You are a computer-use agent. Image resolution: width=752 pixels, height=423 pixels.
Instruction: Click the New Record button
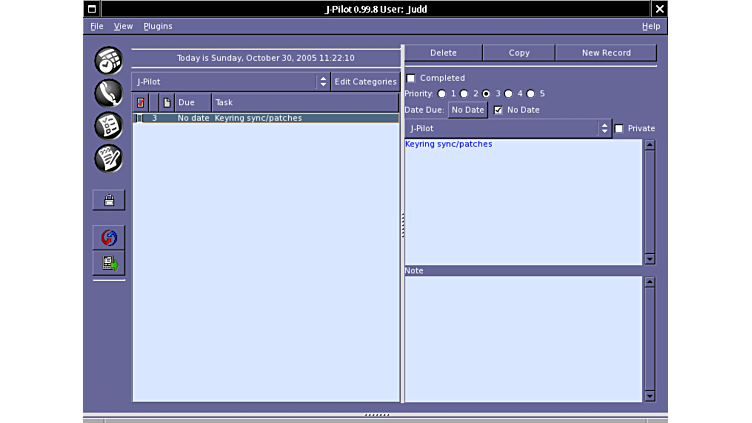[606, 53]
